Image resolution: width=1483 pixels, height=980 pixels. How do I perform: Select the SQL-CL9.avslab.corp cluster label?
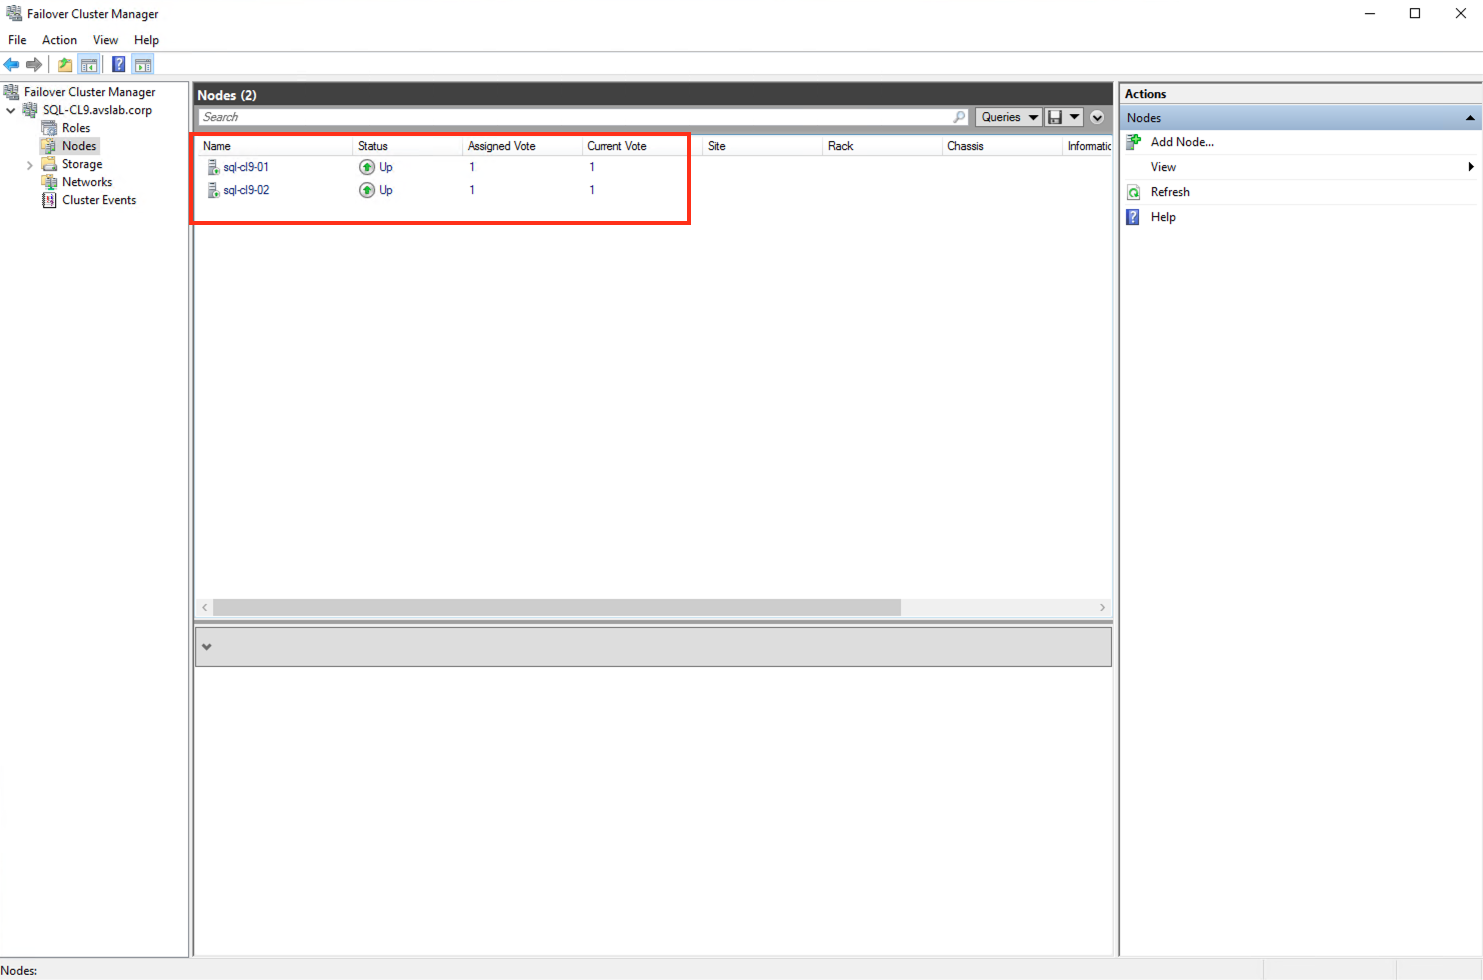97,110
